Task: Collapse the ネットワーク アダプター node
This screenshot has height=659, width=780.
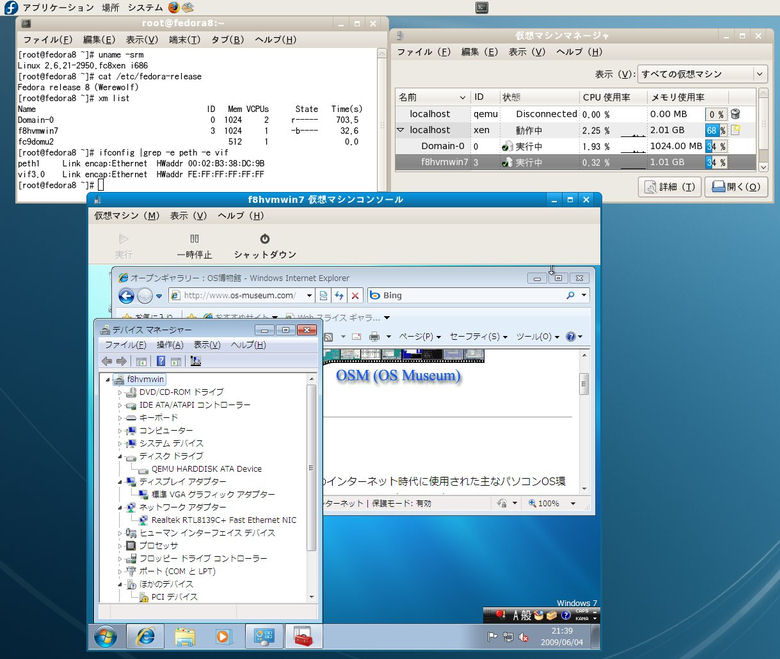Action: [x=119, y=507]
